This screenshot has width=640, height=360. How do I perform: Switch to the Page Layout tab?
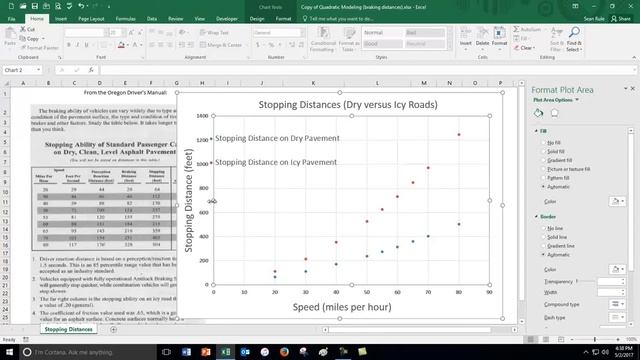[x=91, y=19]
